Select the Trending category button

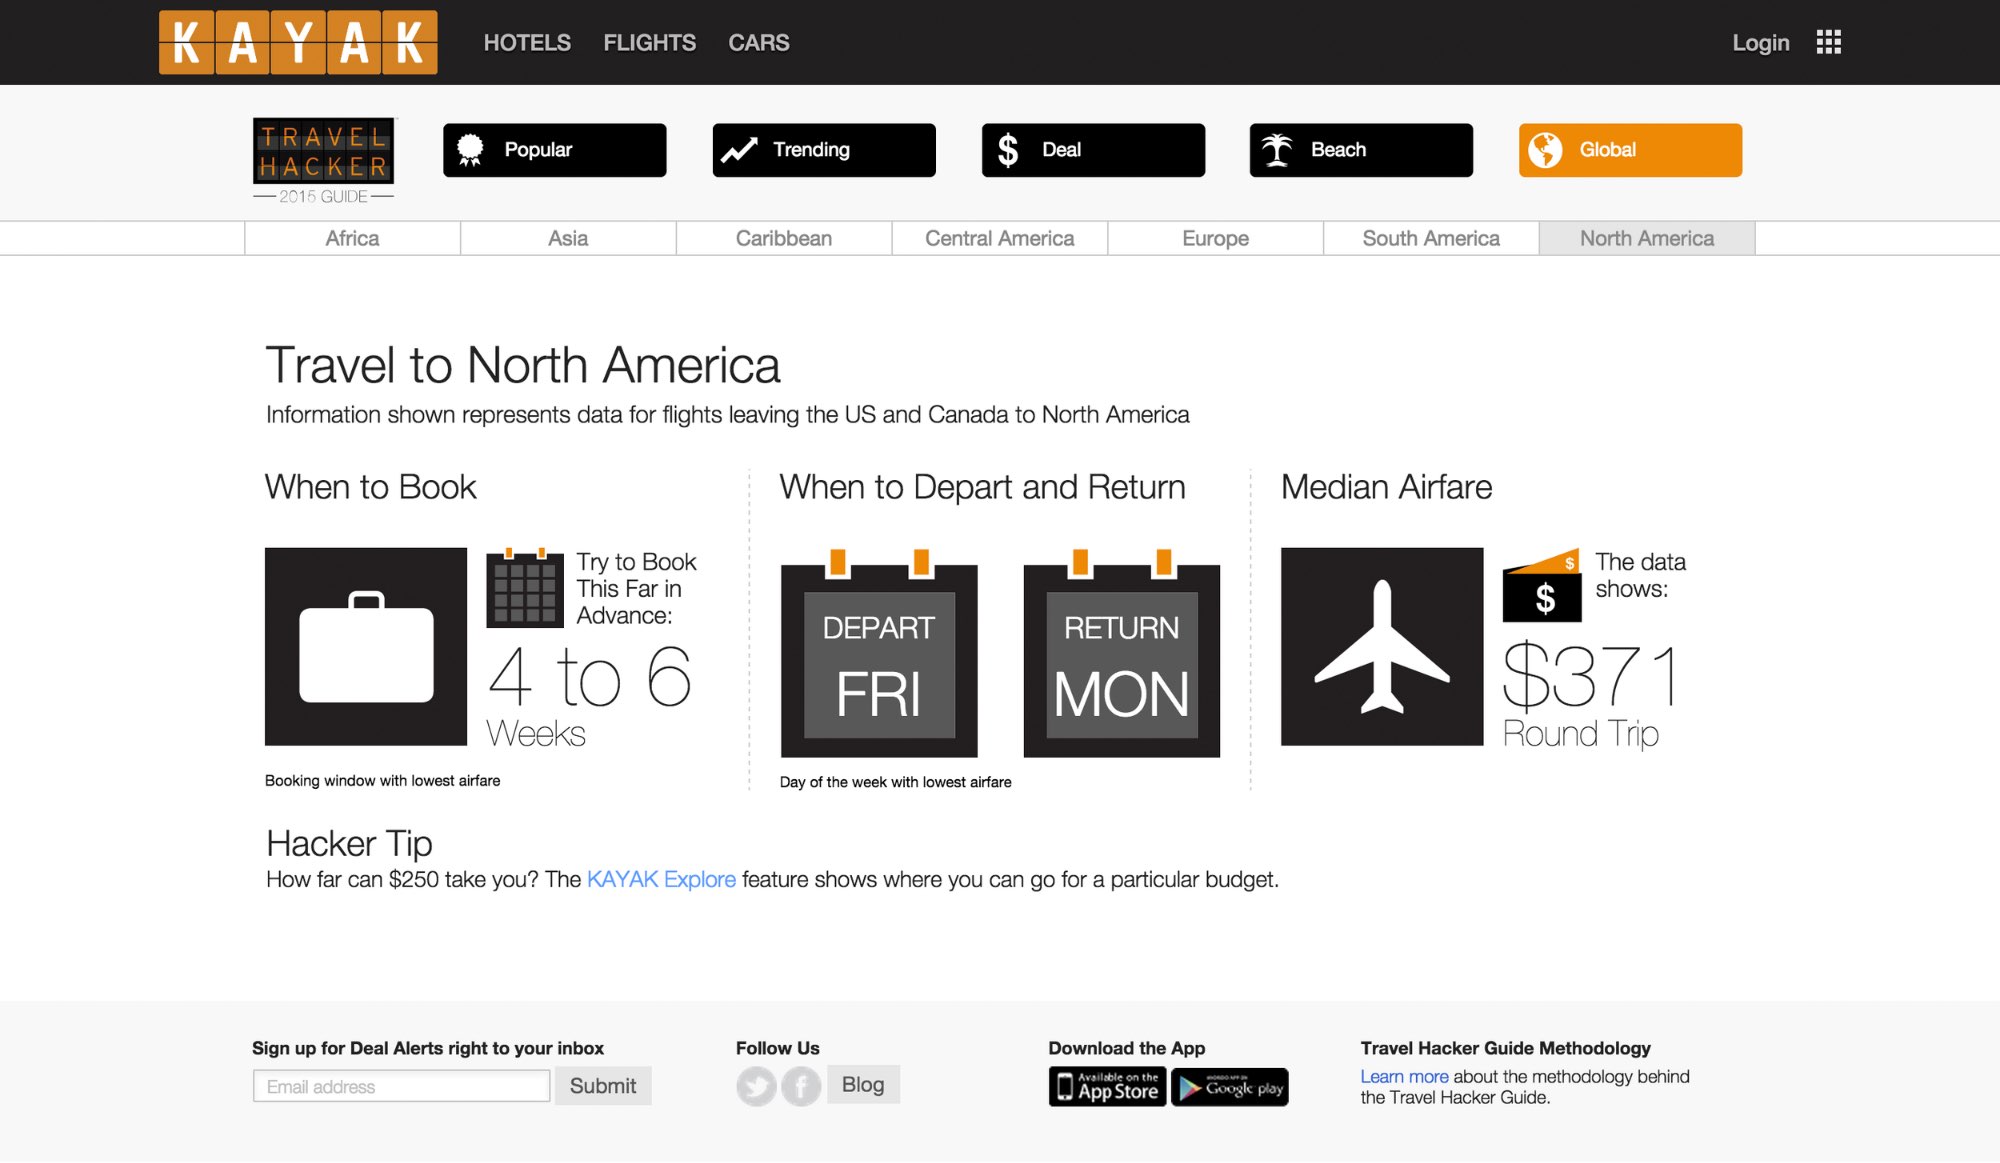(x=824, y=150)
